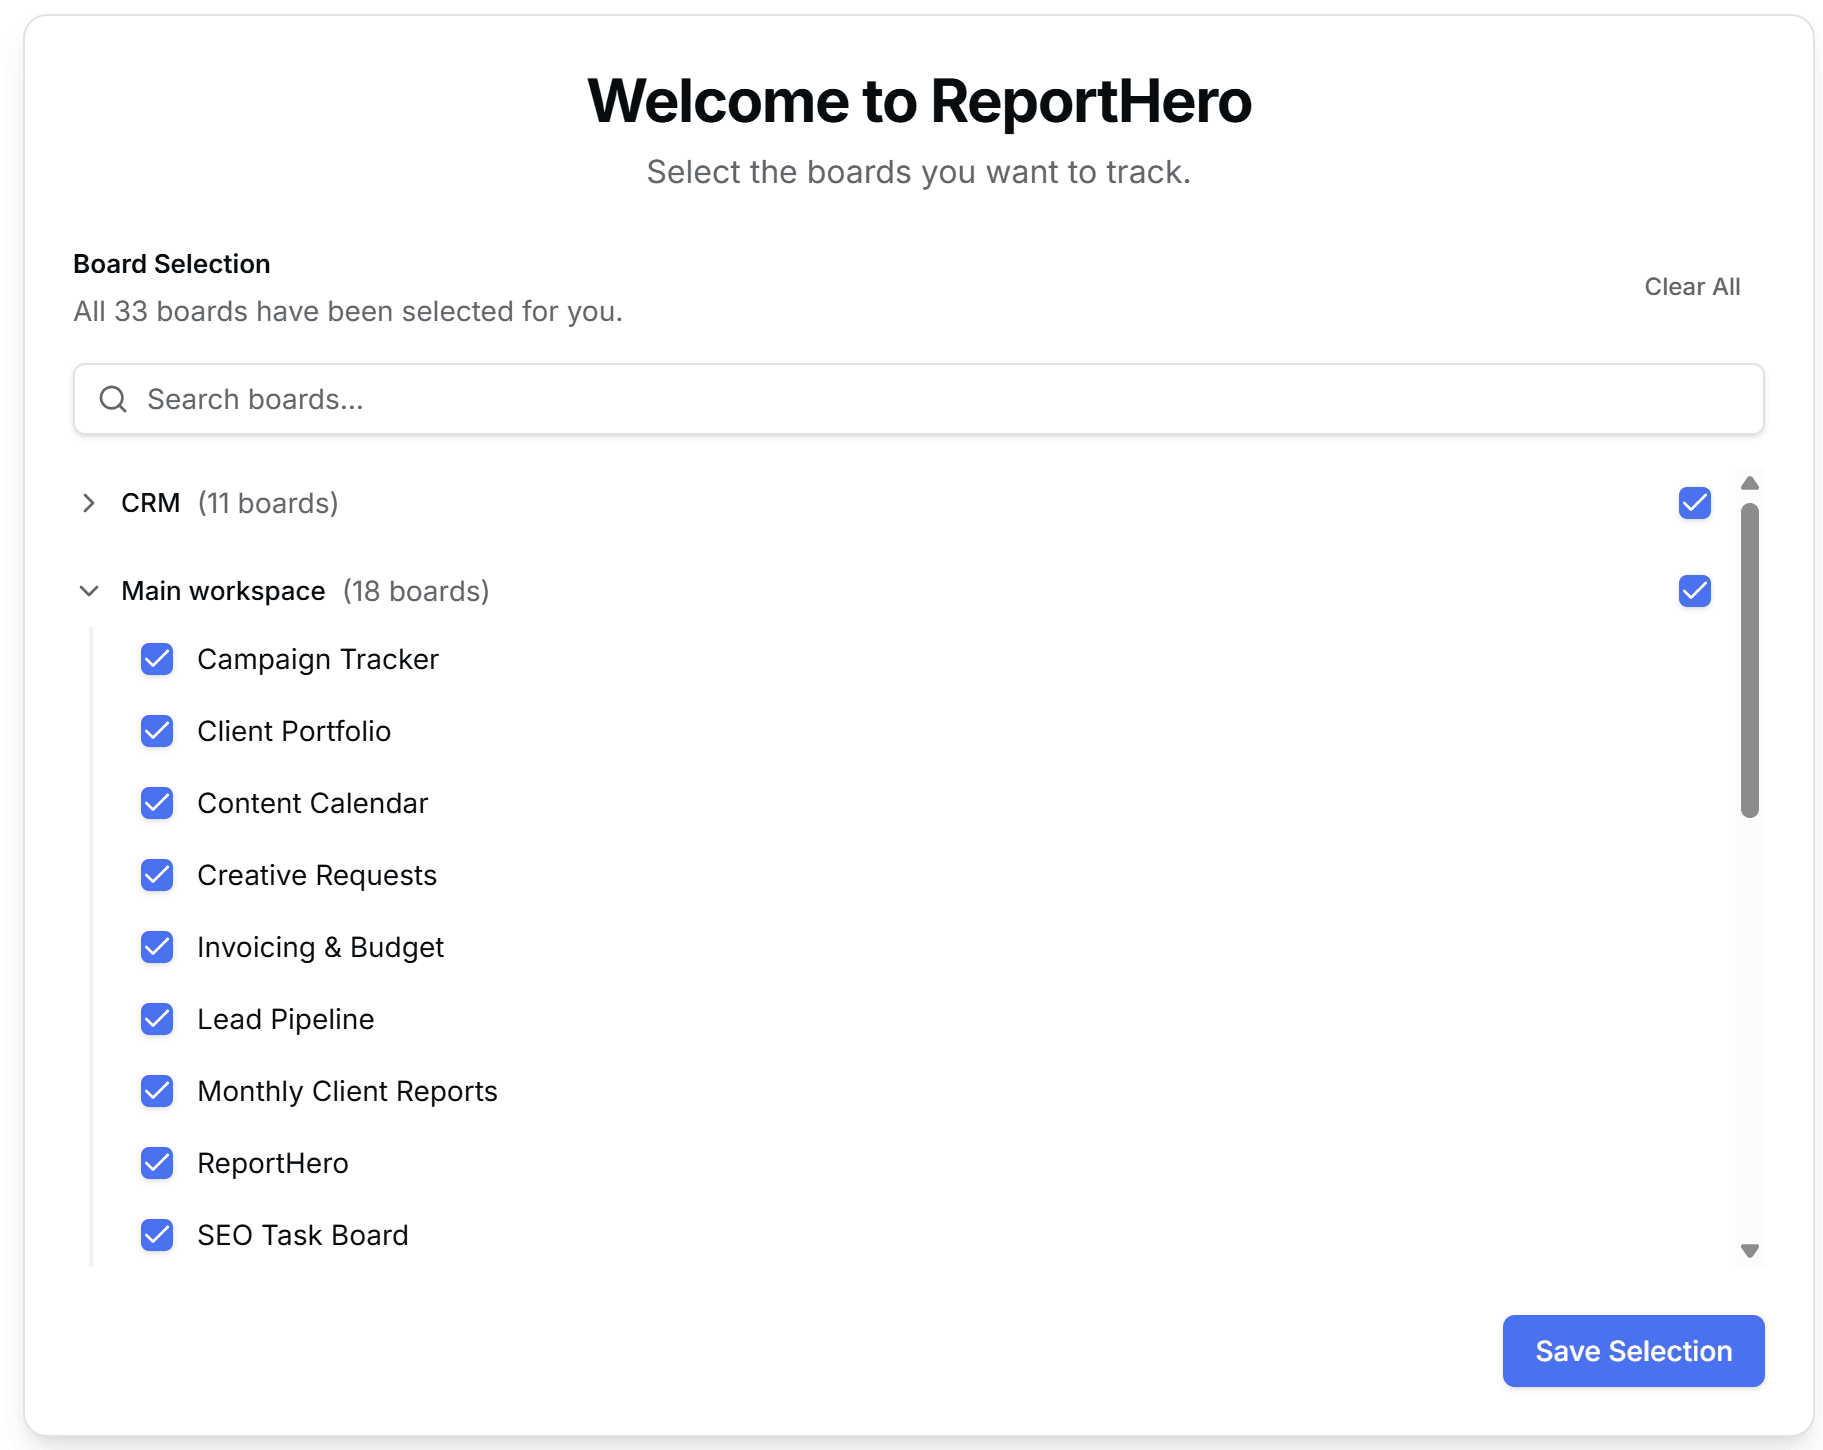The image size is (1823, 1450).
Task: Click the vertical scrollbar thumb
Action: click(x=1749, y=660)
